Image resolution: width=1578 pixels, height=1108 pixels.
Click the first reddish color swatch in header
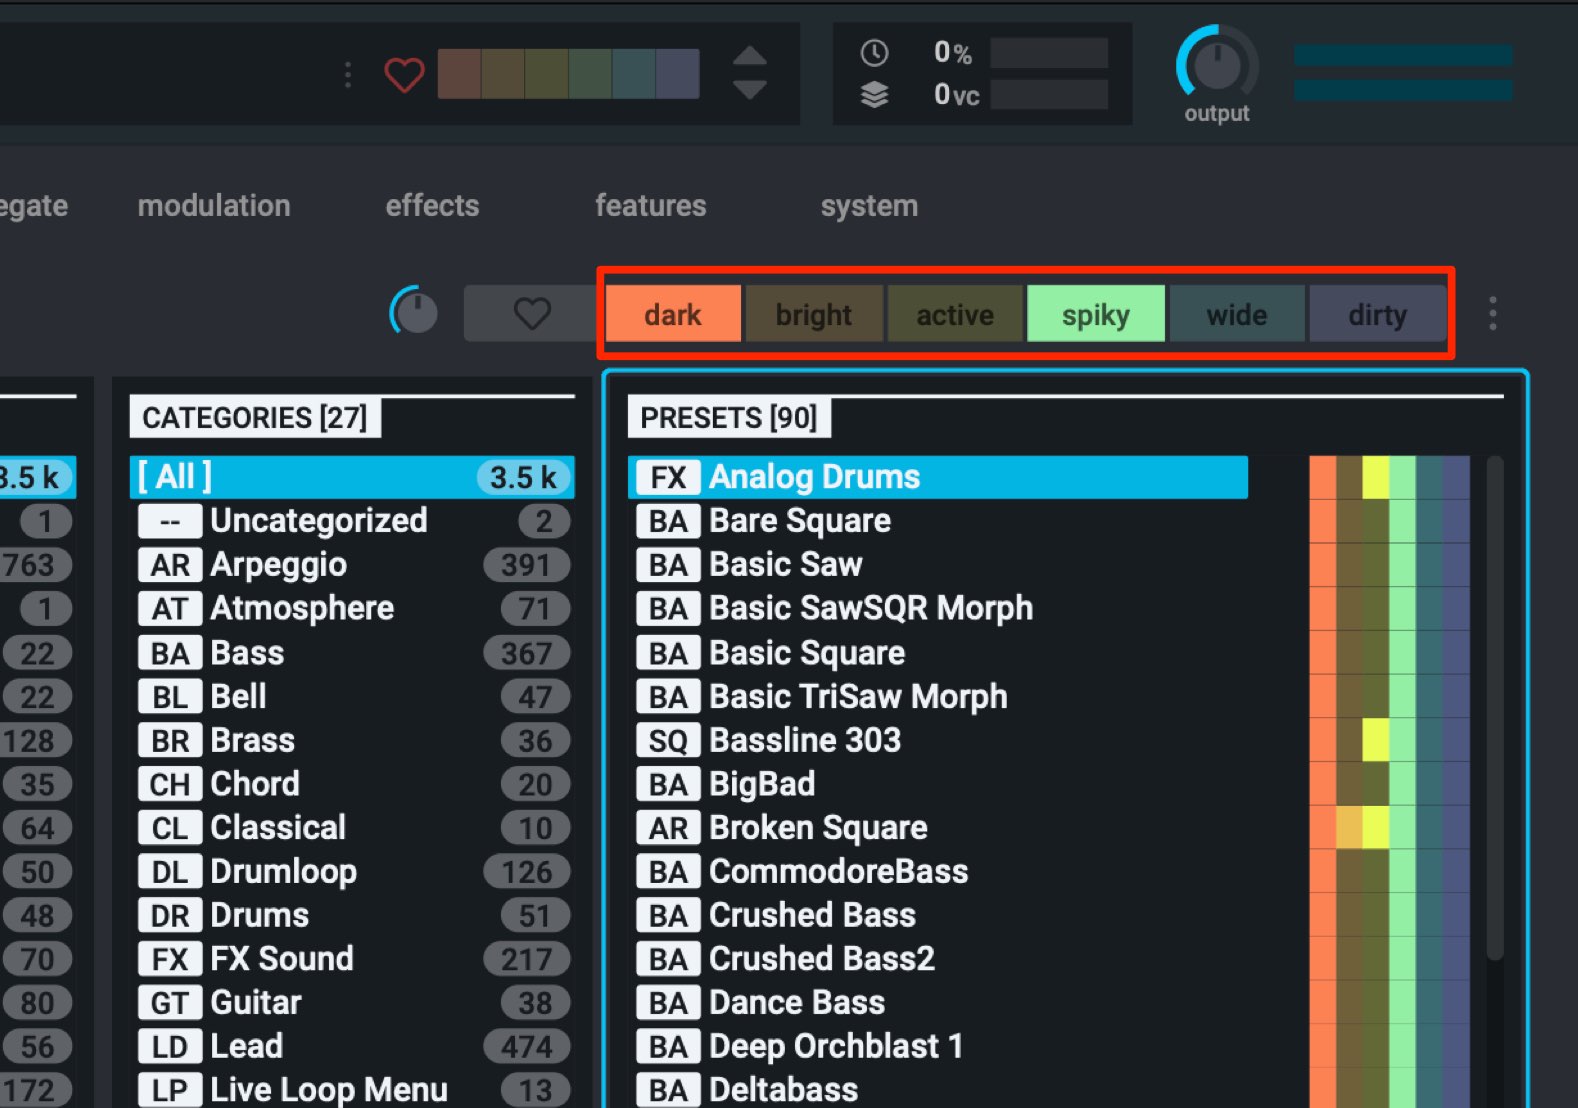pyautogui.click(x=459, y=74)
